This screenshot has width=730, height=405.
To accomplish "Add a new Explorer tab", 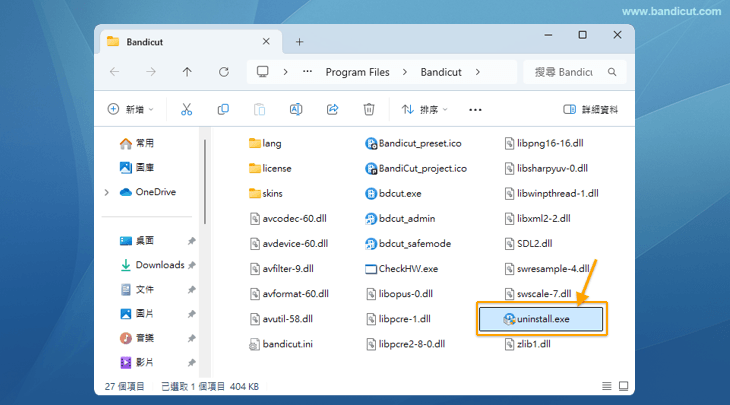I will (x=299, y=42).
